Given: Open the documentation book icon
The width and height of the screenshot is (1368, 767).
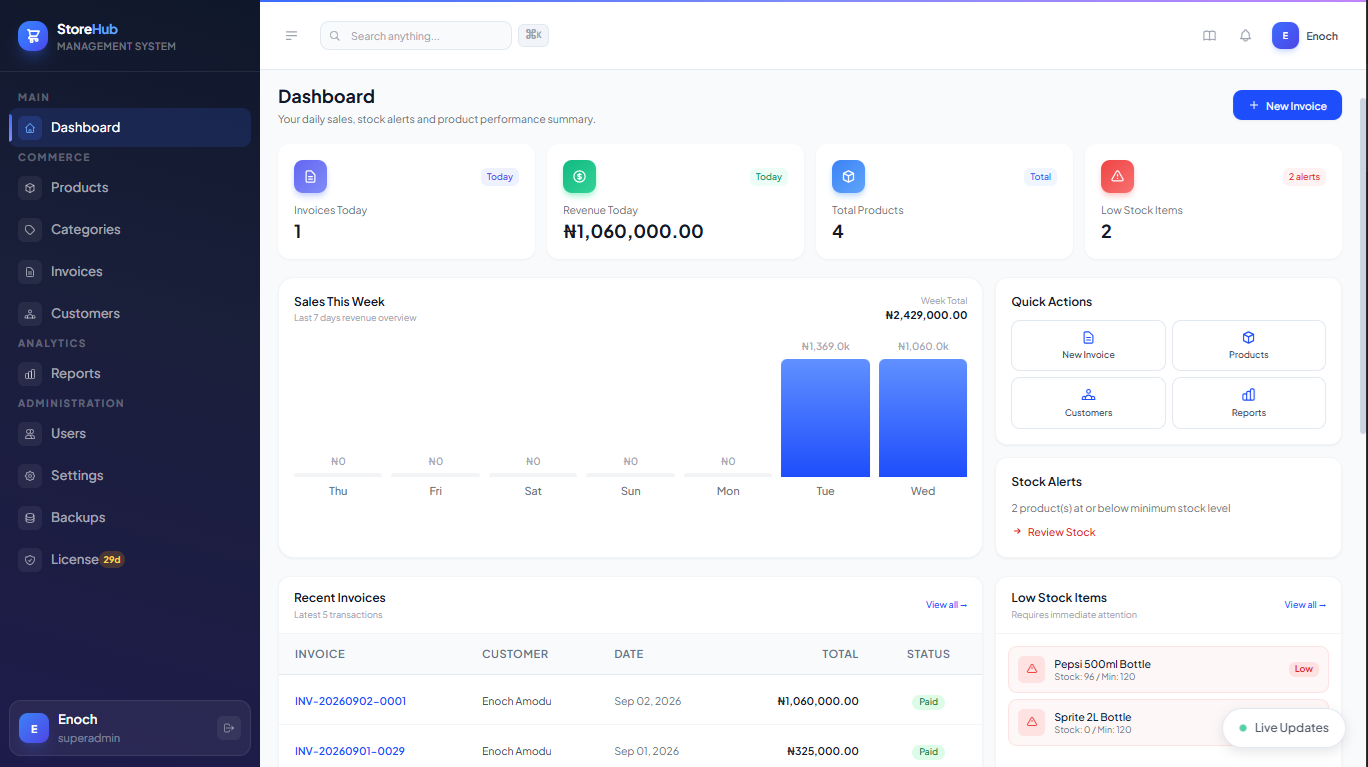Looking at the screenshot, I should pyautogui.click(x=1209, y=36).
